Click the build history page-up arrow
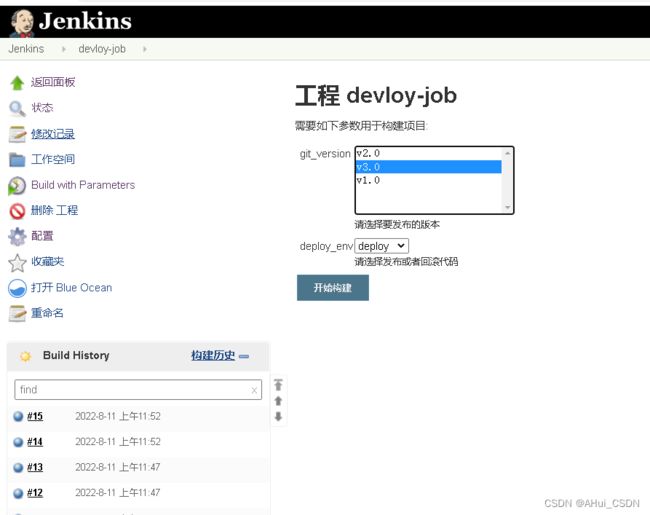 pos(278,401)
